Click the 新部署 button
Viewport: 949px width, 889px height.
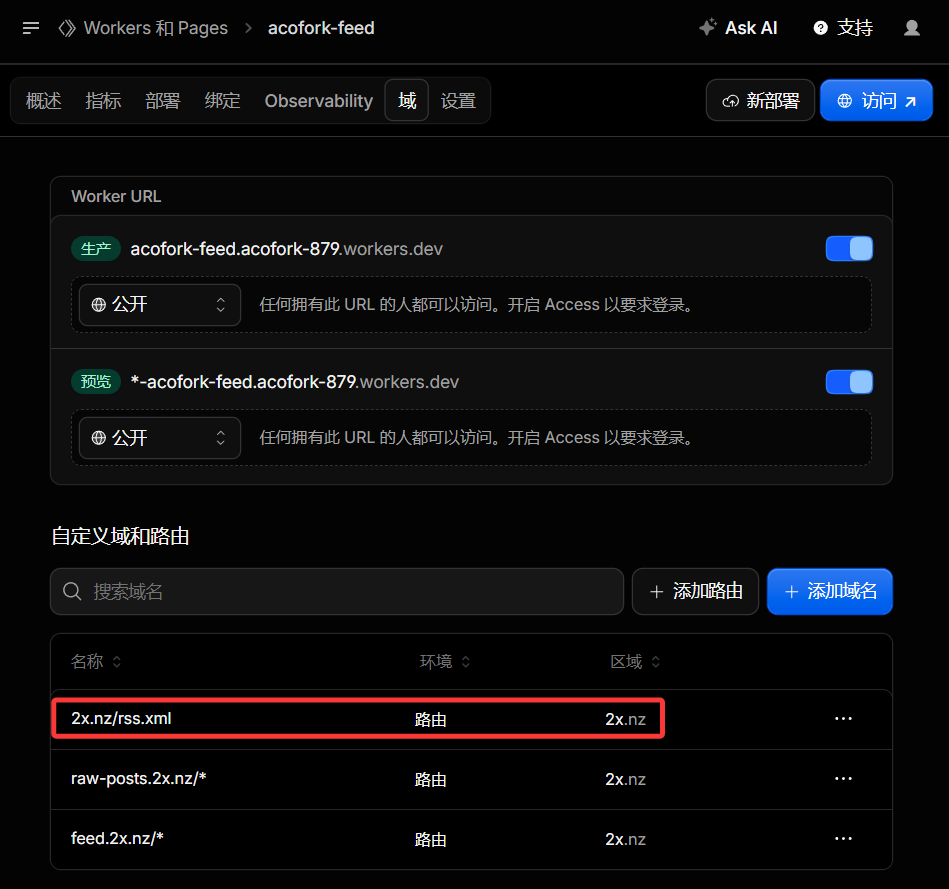760,100
